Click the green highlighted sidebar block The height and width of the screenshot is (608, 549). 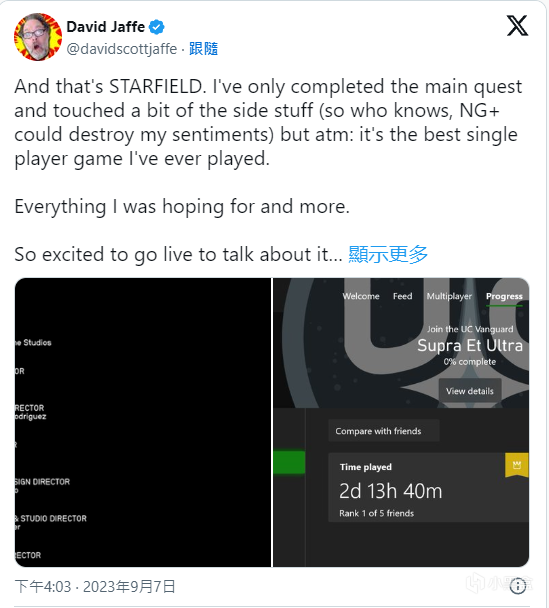click(x=289, y=462)
